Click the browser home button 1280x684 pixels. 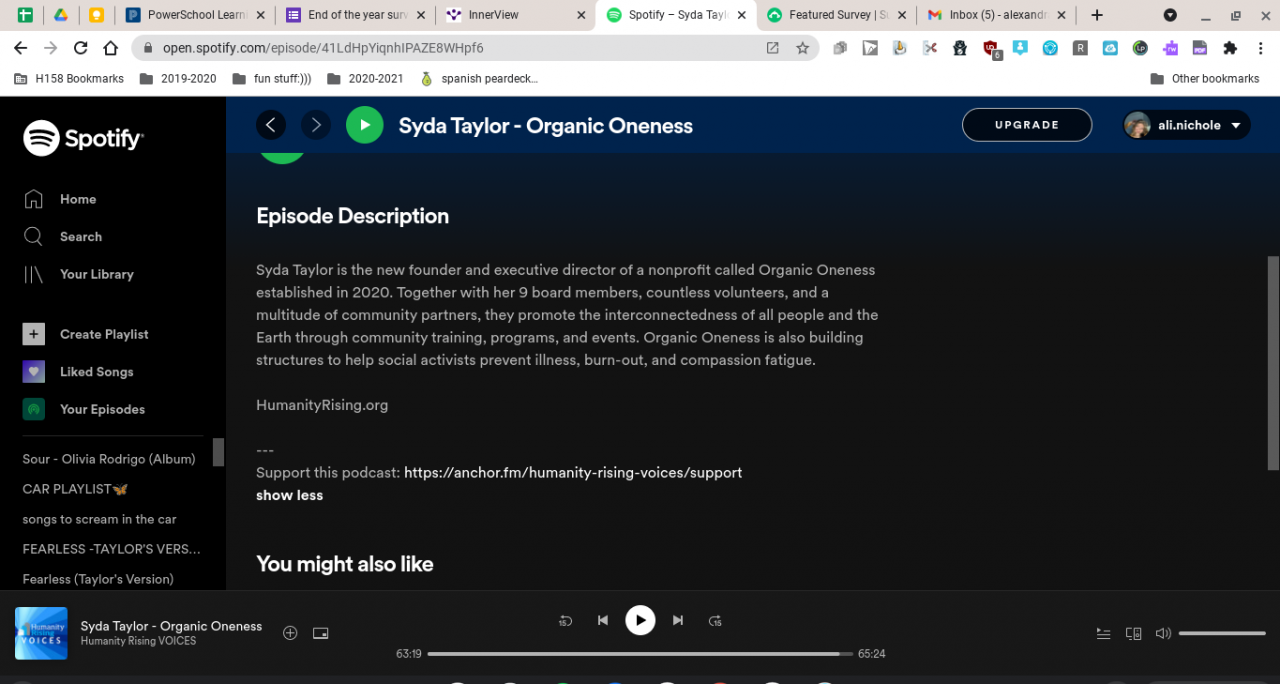[111, 48]
